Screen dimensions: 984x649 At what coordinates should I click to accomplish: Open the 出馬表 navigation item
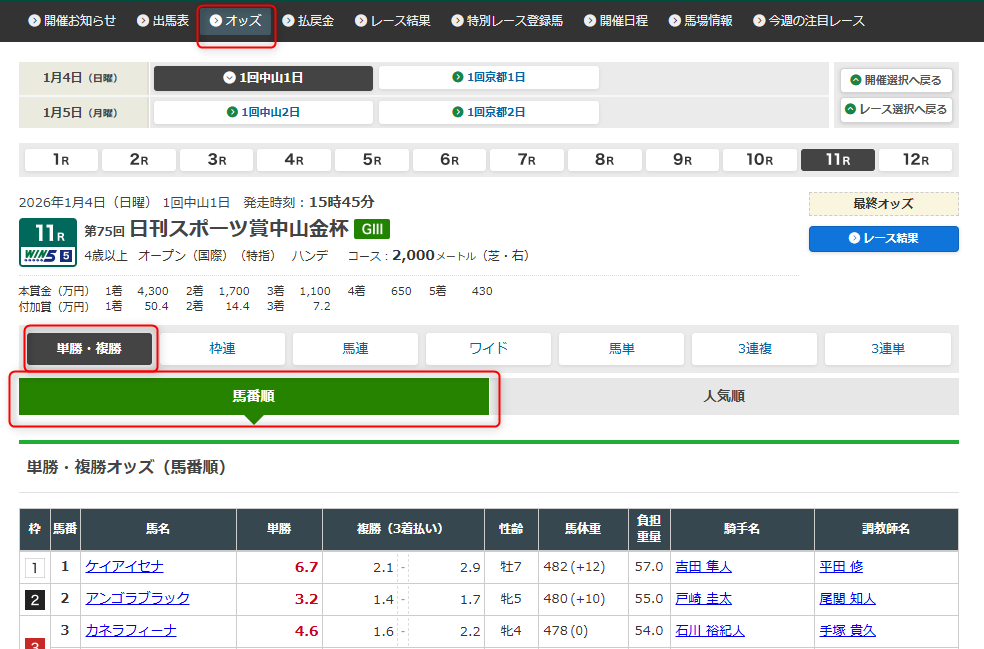(x=163, y=21)
